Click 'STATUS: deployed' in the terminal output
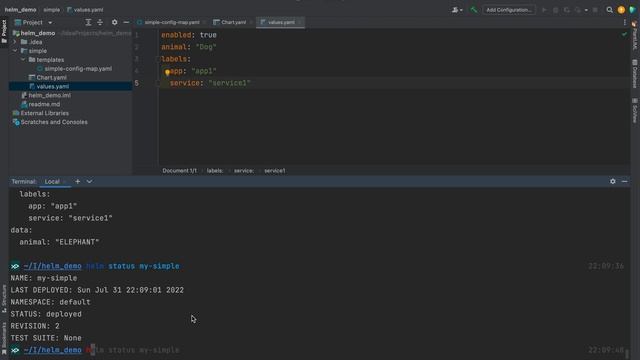The image size is (640, 360). [x=46, y=314]
